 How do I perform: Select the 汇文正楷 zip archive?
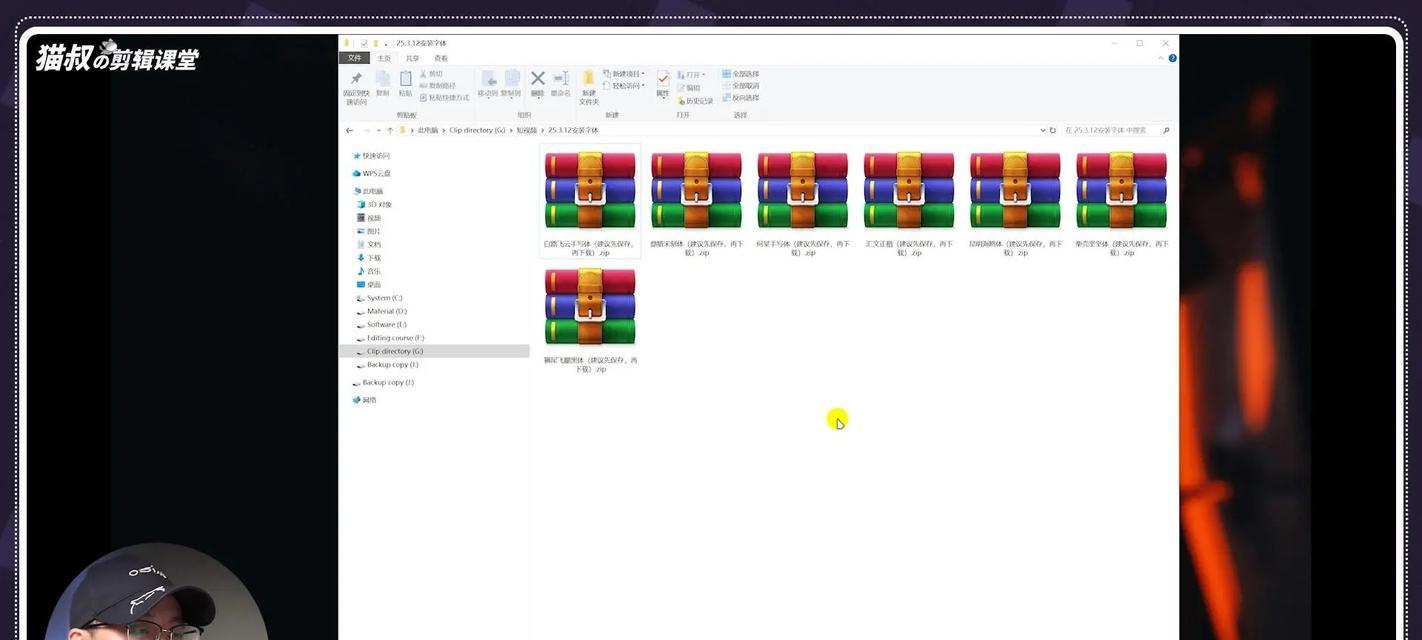point(908,203)
